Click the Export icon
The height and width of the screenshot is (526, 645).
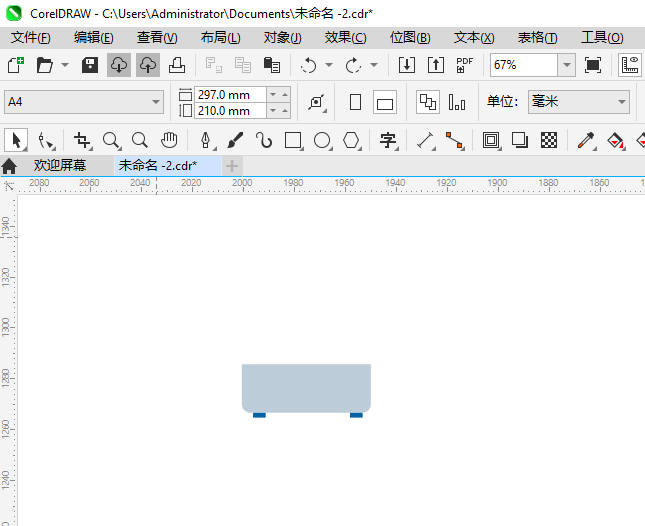(436, 65)
